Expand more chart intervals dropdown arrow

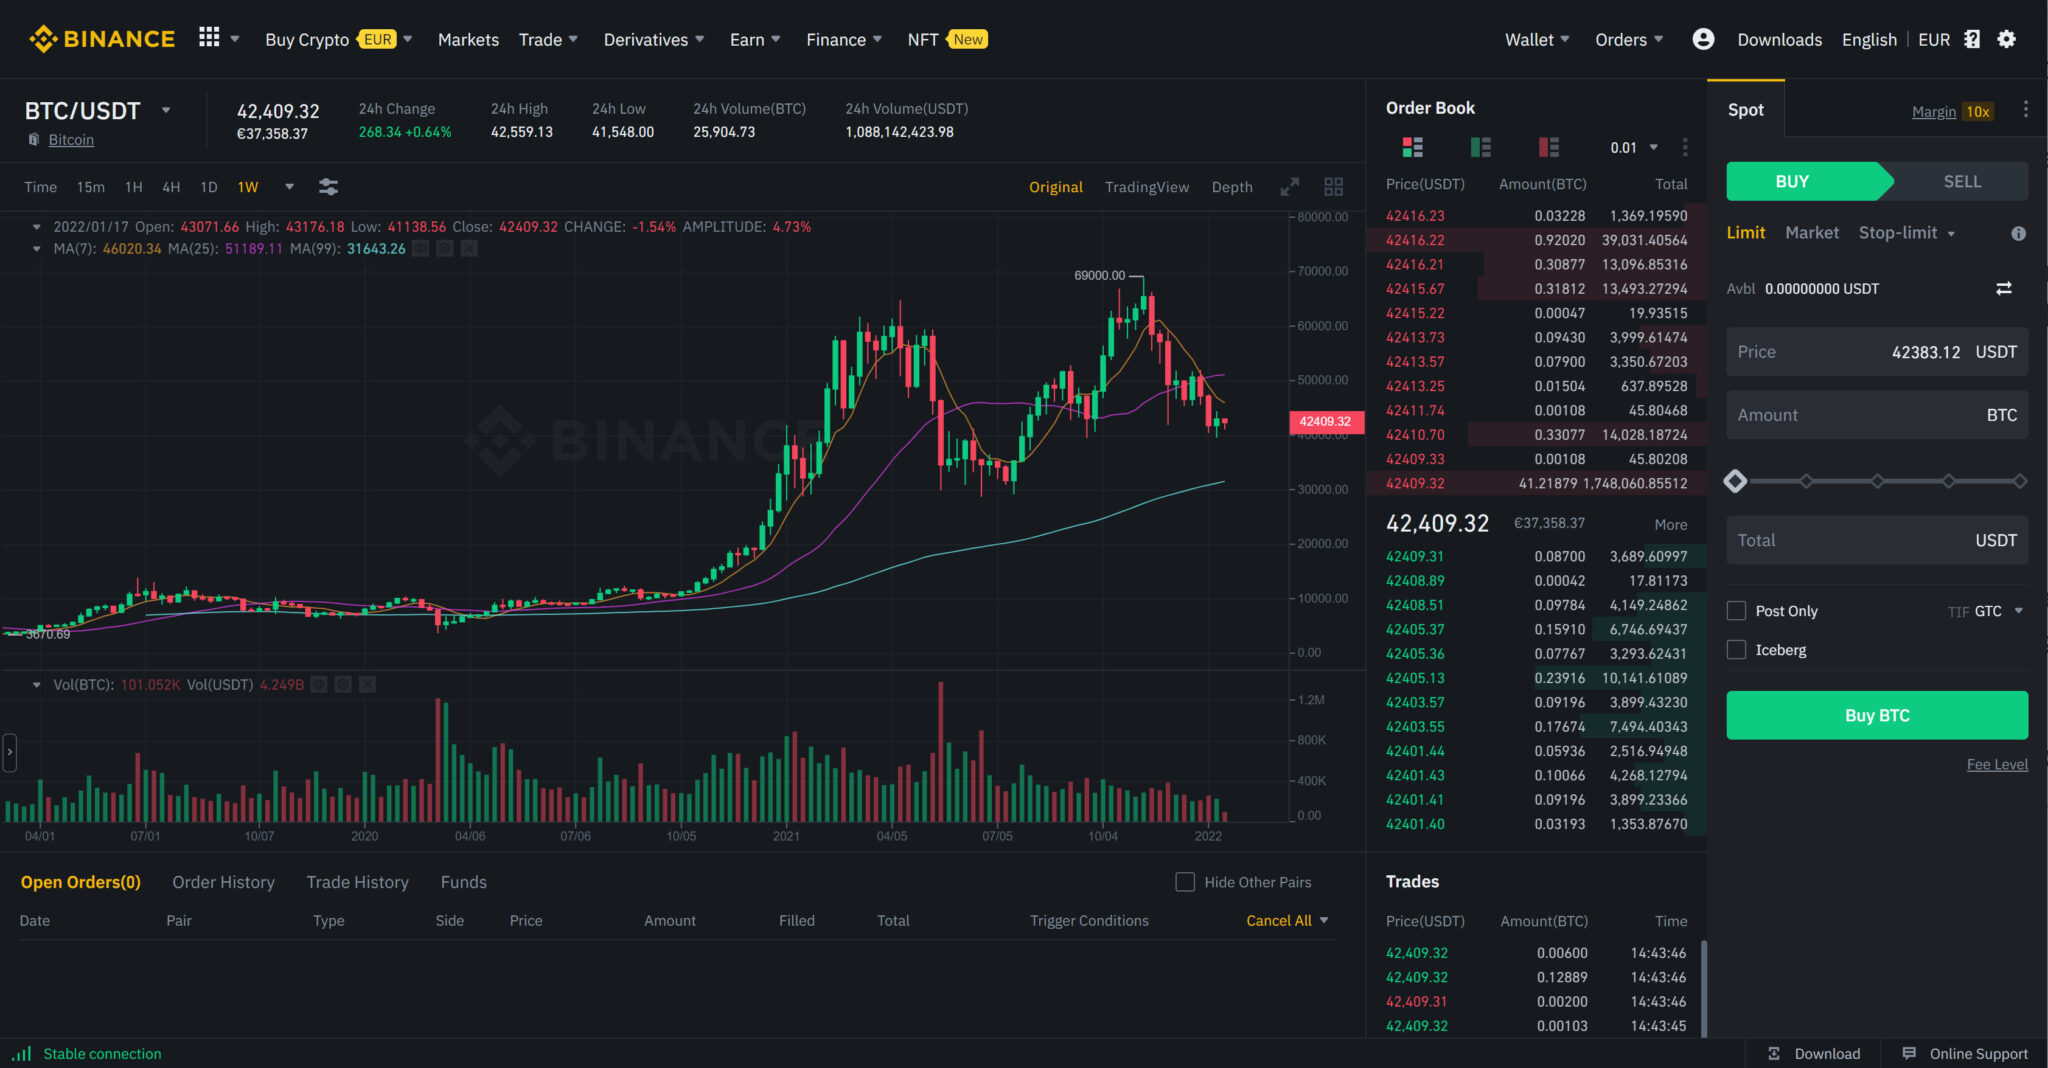pyautogui.click(x=289, y=187)
